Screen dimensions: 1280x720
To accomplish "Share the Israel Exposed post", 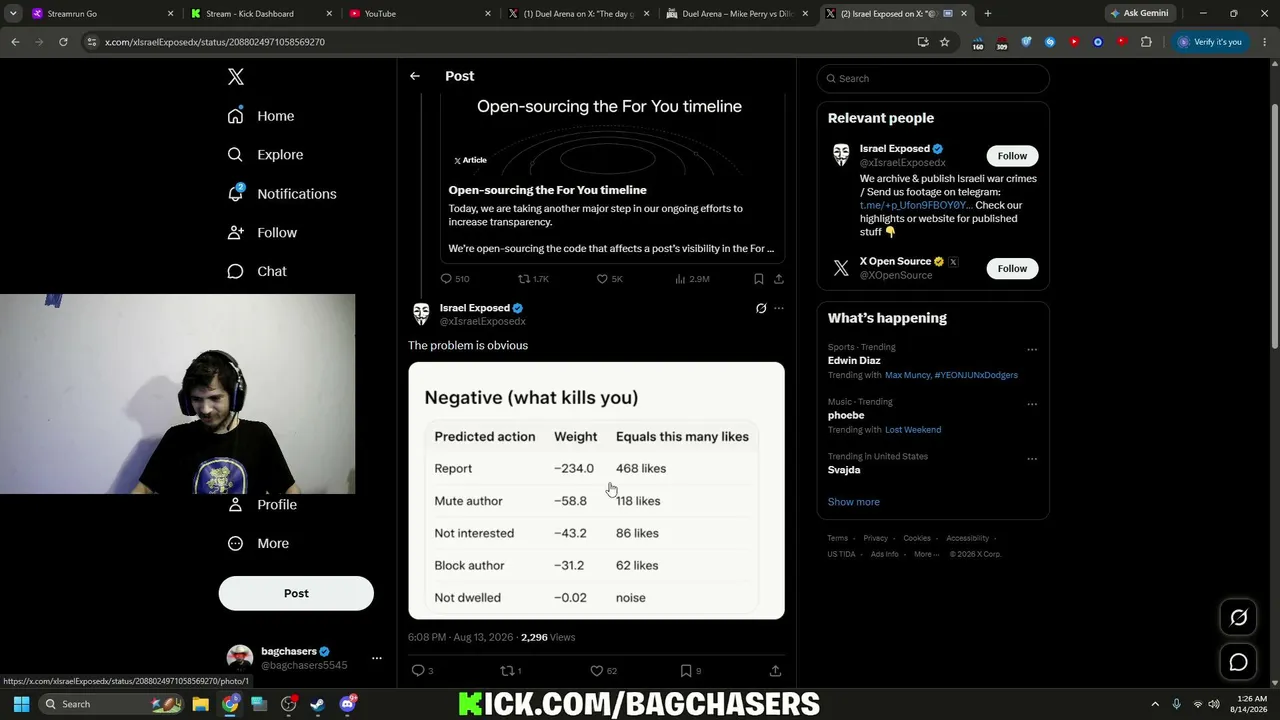I will tap(775, 671).
